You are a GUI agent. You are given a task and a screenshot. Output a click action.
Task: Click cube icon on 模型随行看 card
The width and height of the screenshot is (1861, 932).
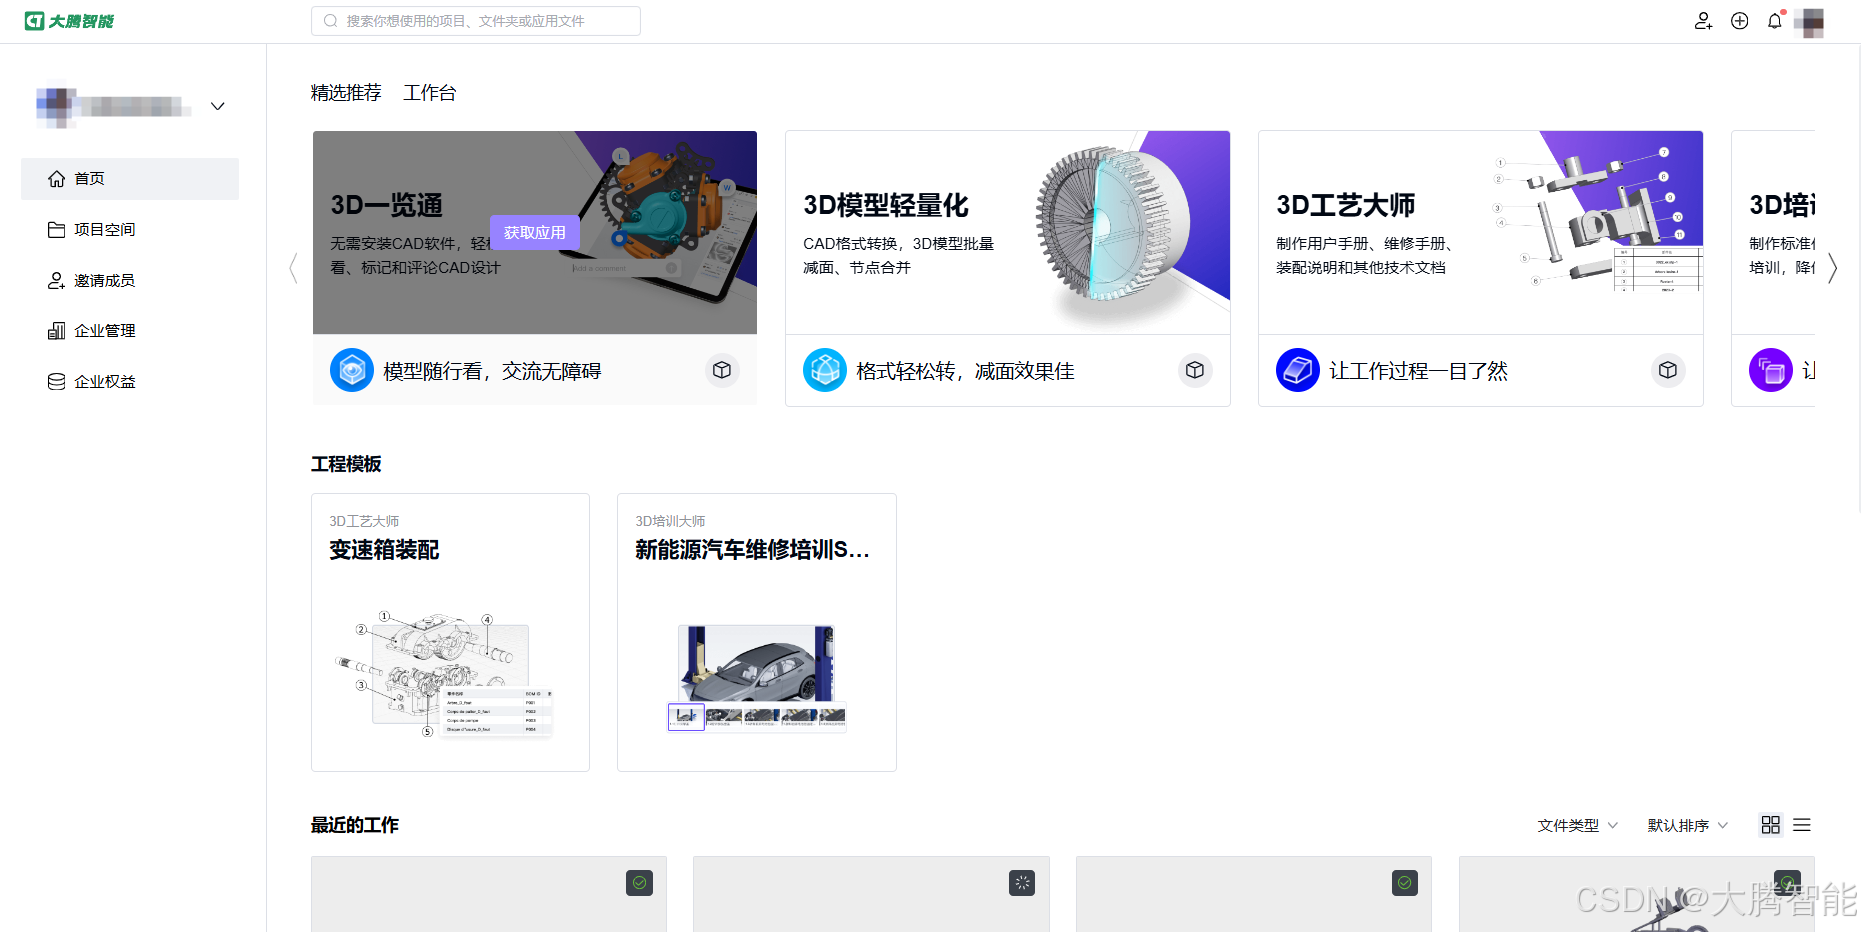722,370
